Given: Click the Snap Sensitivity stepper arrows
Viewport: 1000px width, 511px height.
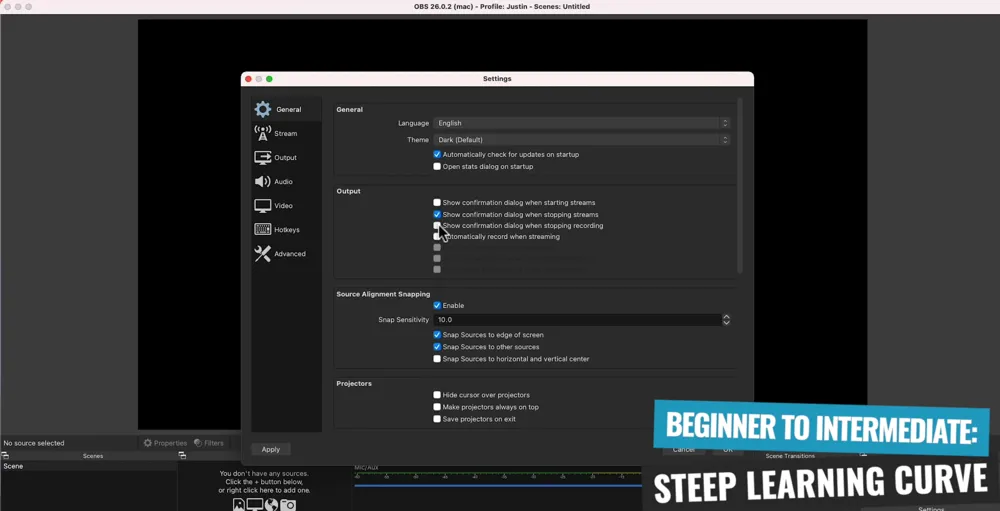Looking at the screenshot, I should (726, 320).
